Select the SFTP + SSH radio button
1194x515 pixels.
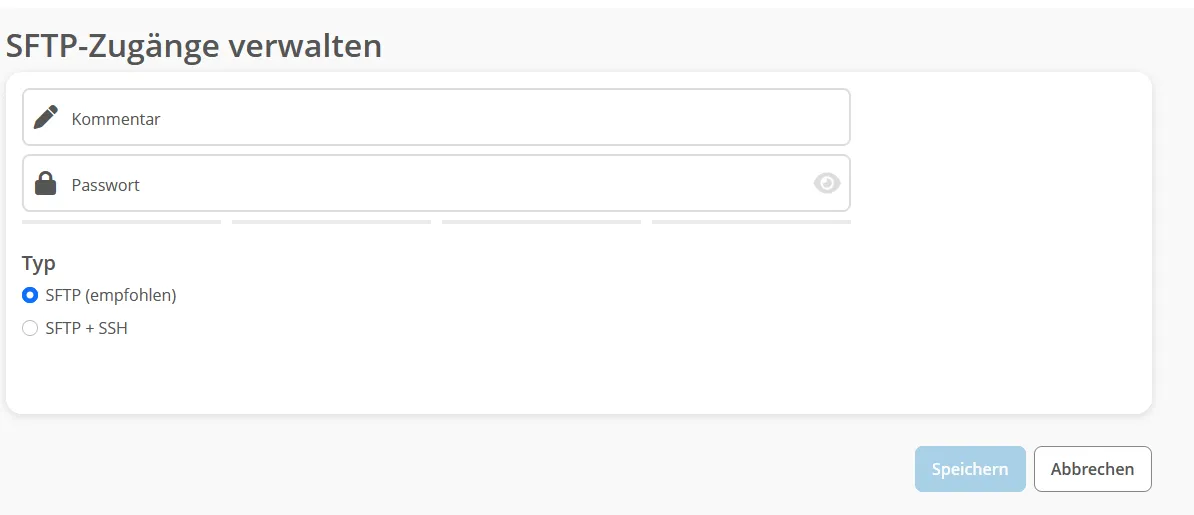[30, 328]
